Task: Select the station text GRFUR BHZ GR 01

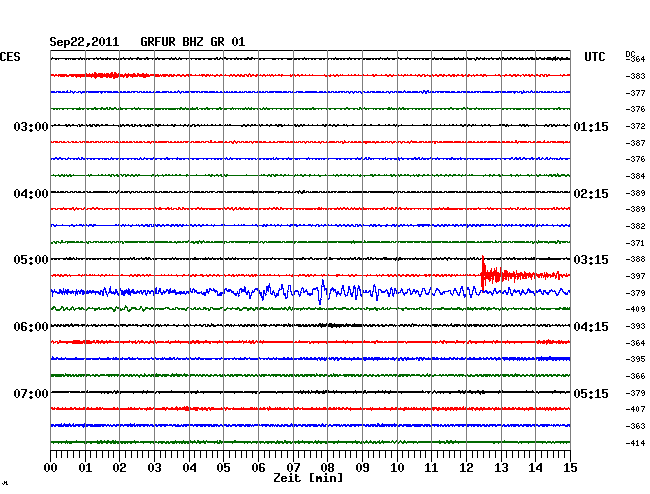Action: pyautogui.click(x=193, y=42)
